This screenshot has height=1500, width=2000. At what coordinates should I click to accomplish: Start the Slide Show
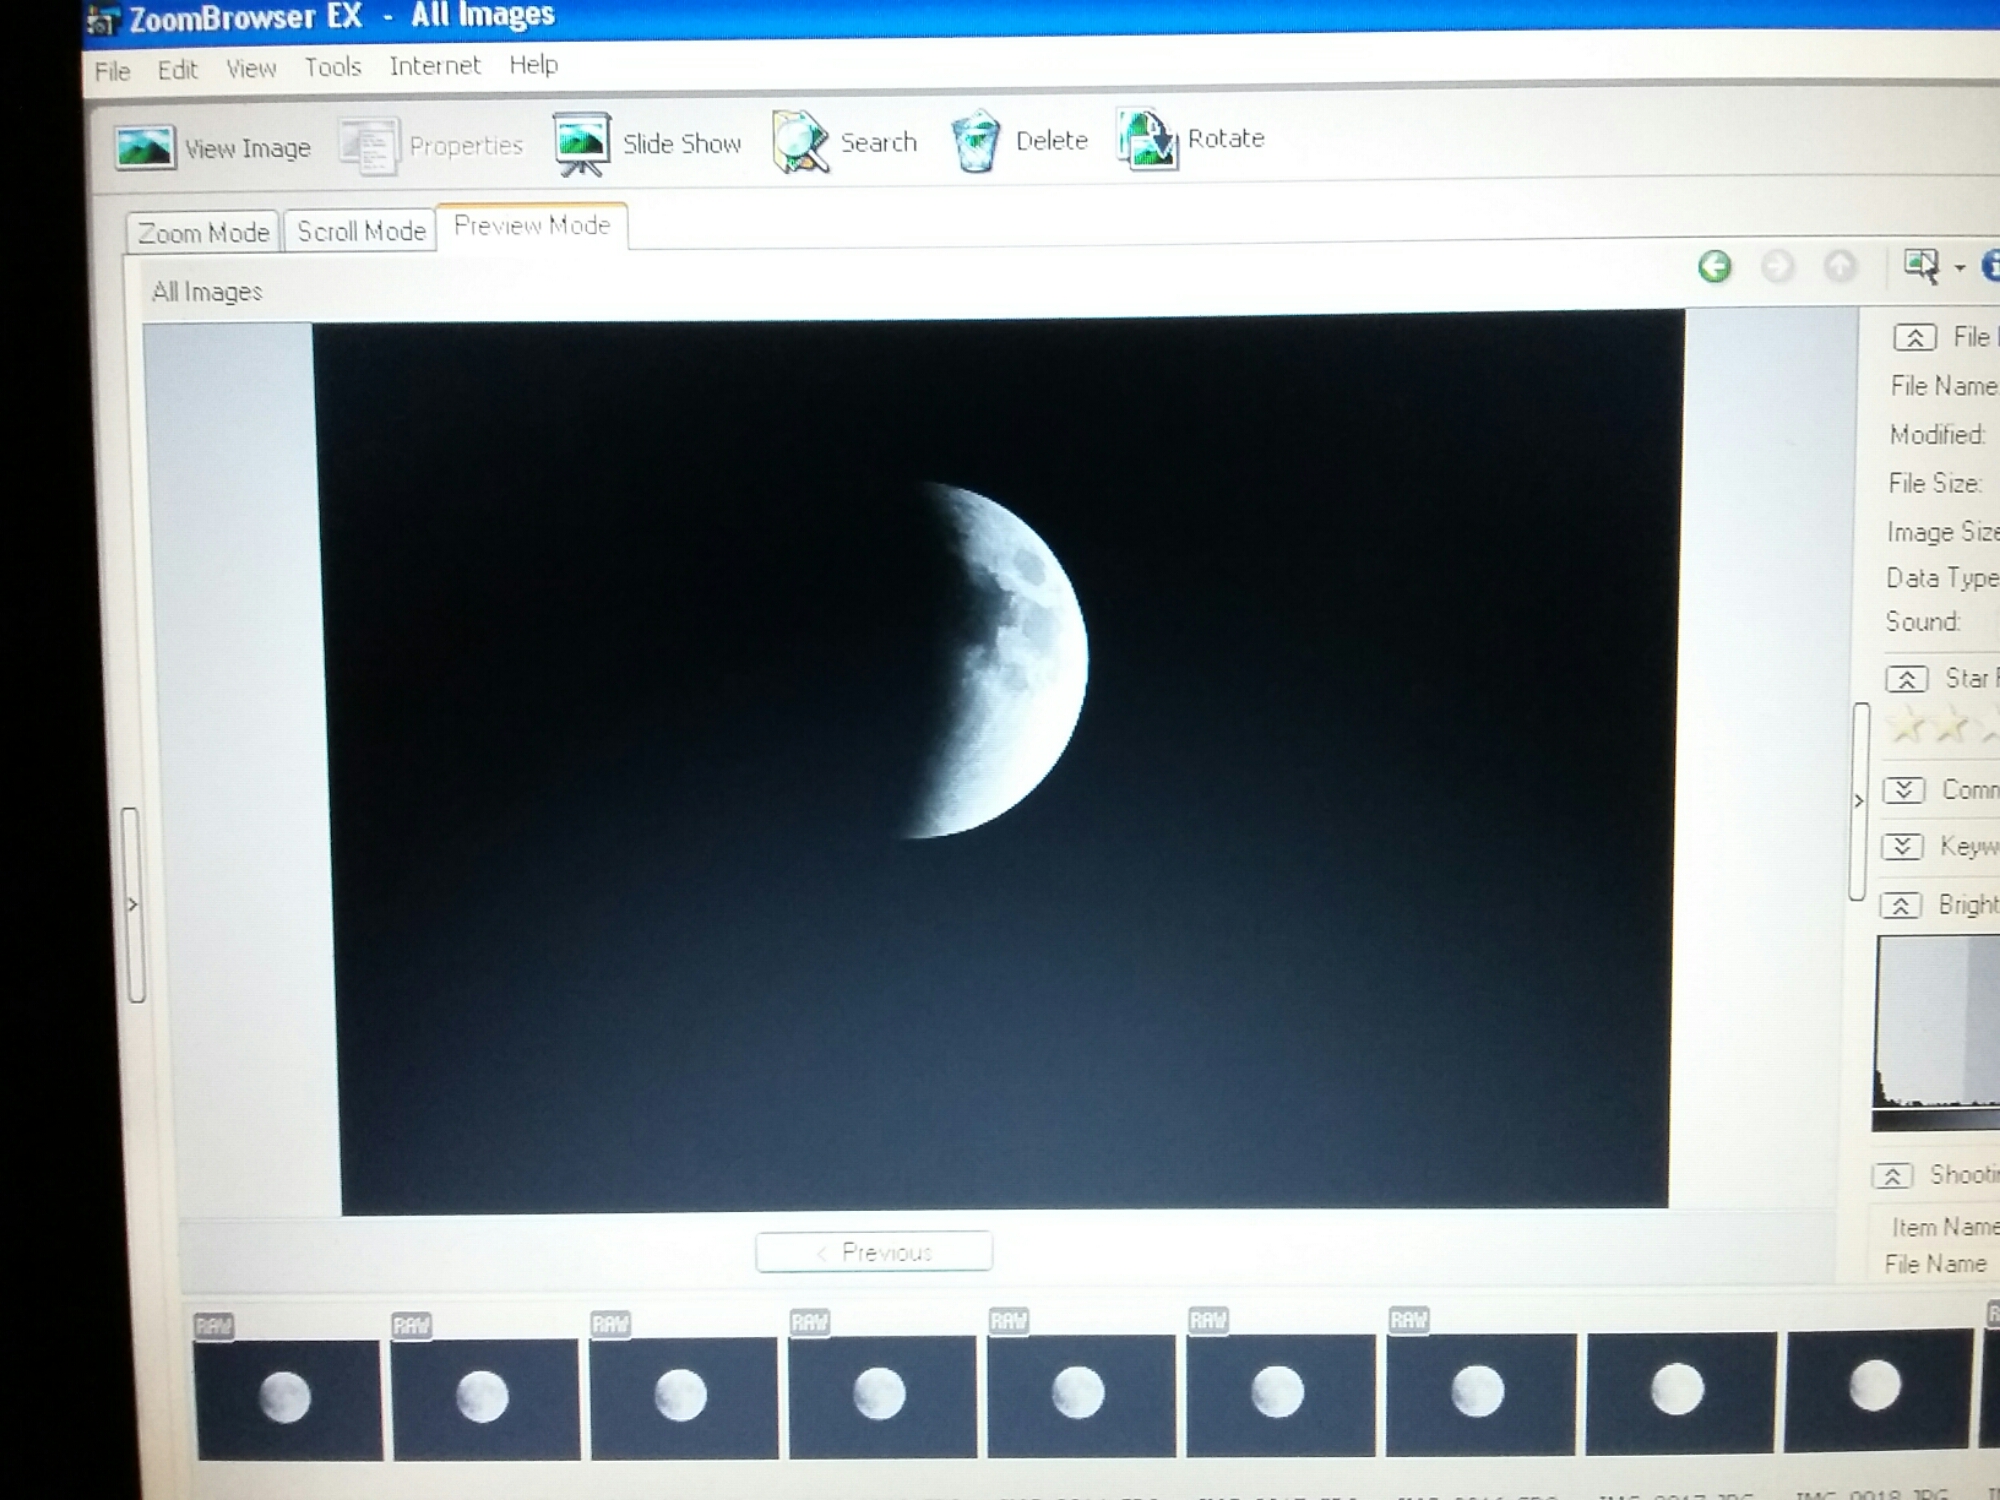[582, 143]
